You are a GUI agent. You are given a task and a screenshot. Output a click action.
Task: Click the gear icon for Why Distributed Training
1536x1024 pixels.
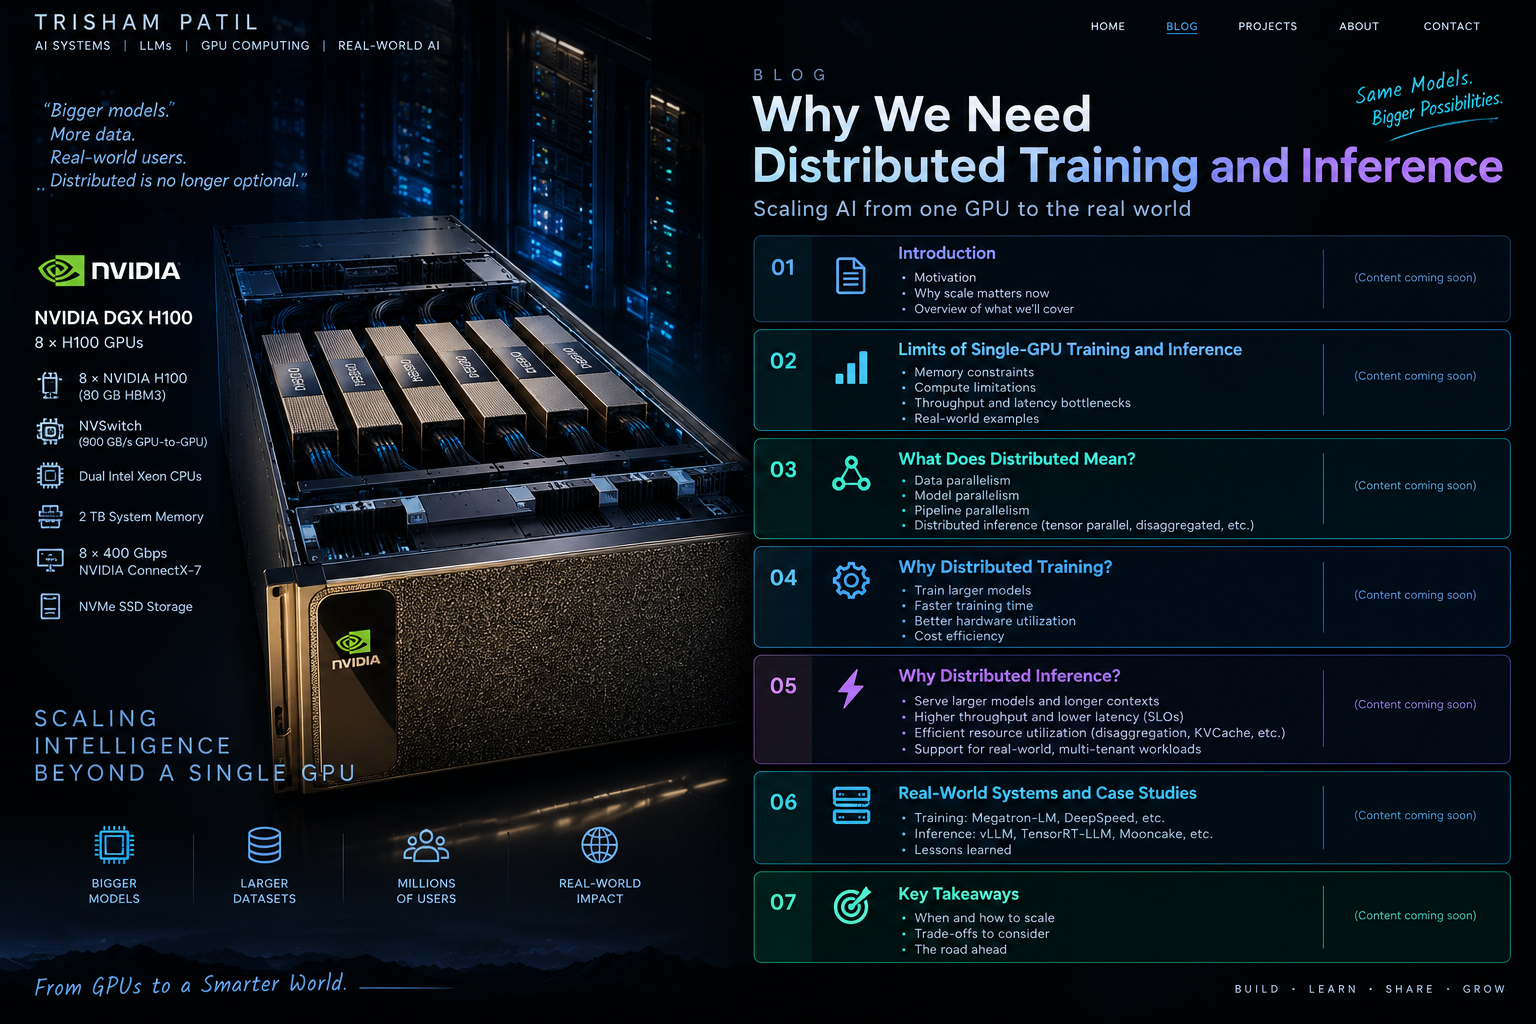(x=851, y=580)
